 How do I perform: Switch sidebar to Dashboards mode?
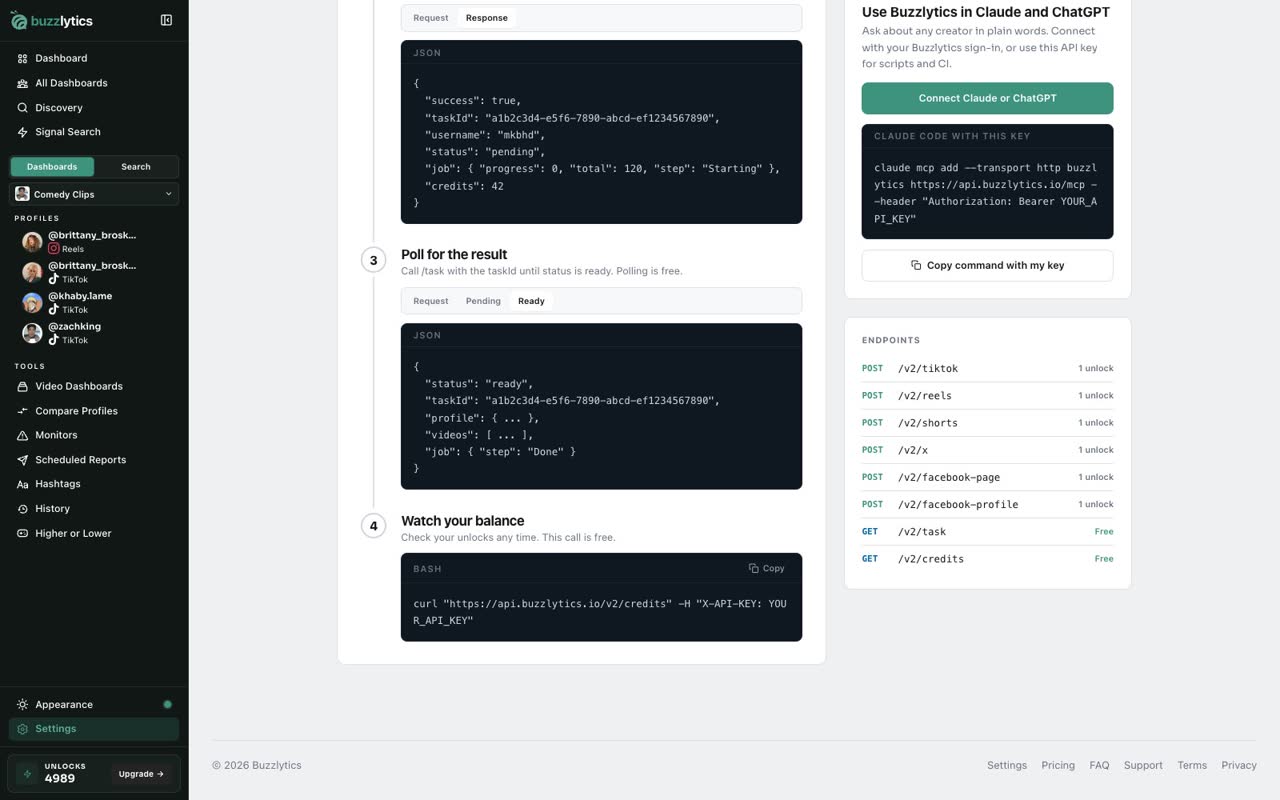pos(52,167)
